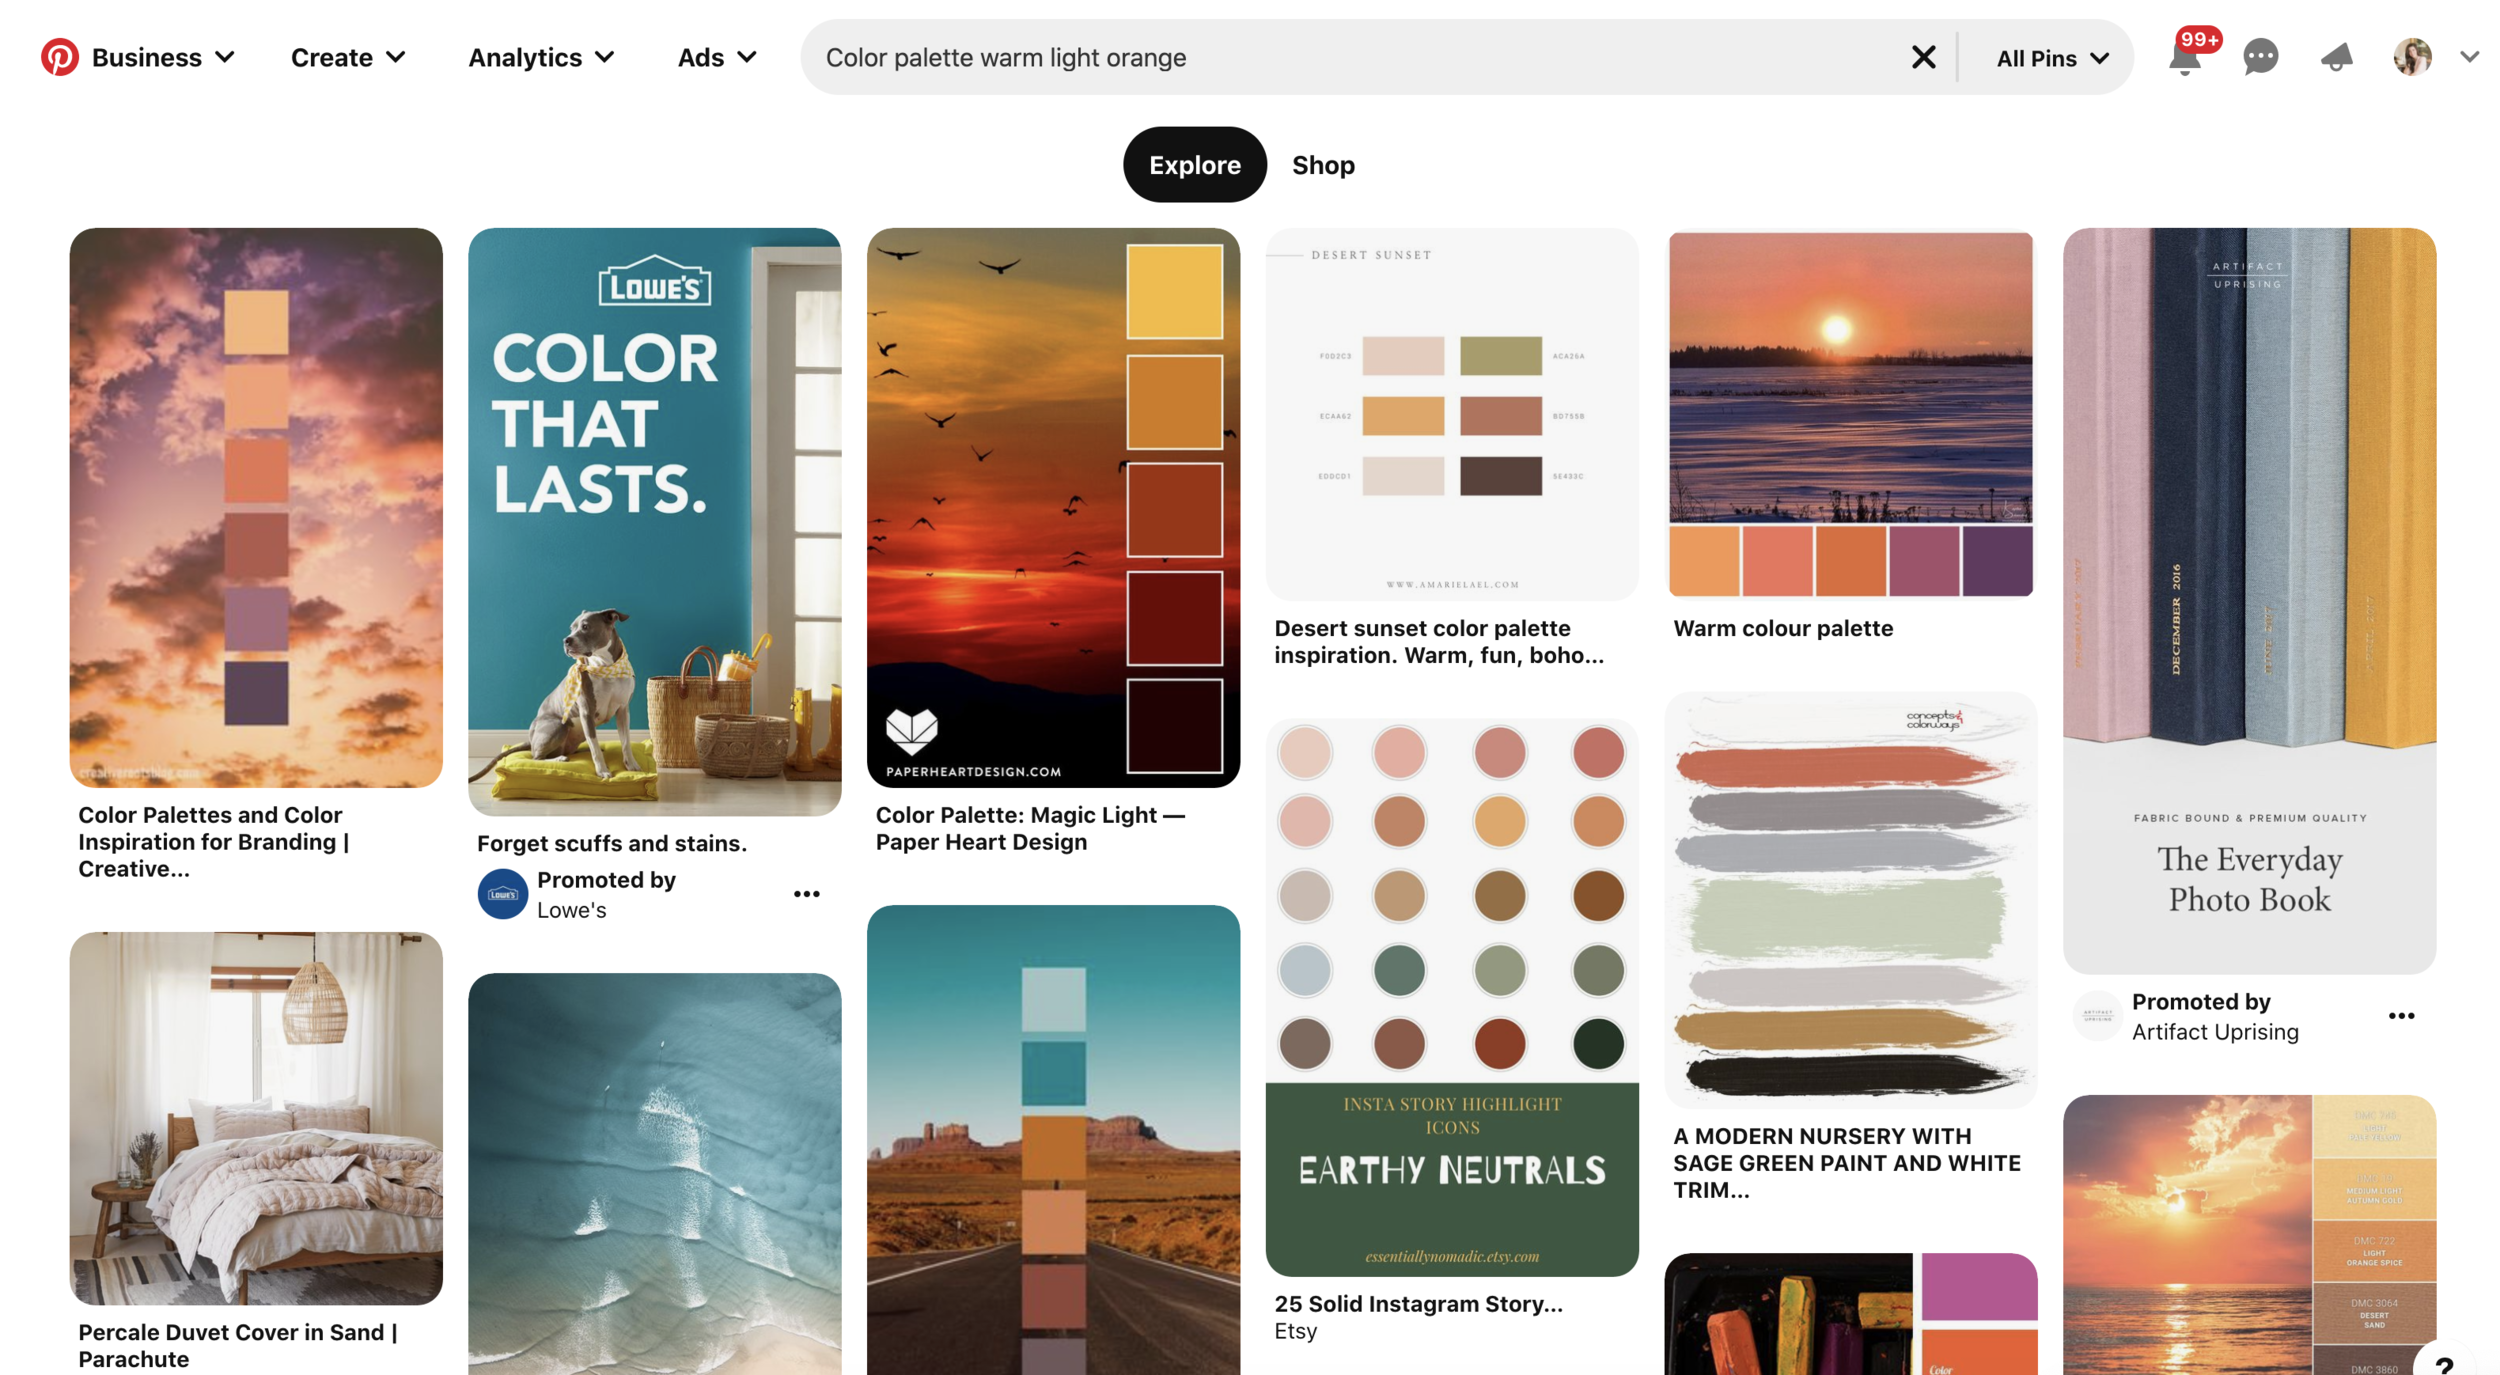Viewport: 2500px width, 1375px height.
Task: Open the notifications bell
Action: [x=2184, y=59]
